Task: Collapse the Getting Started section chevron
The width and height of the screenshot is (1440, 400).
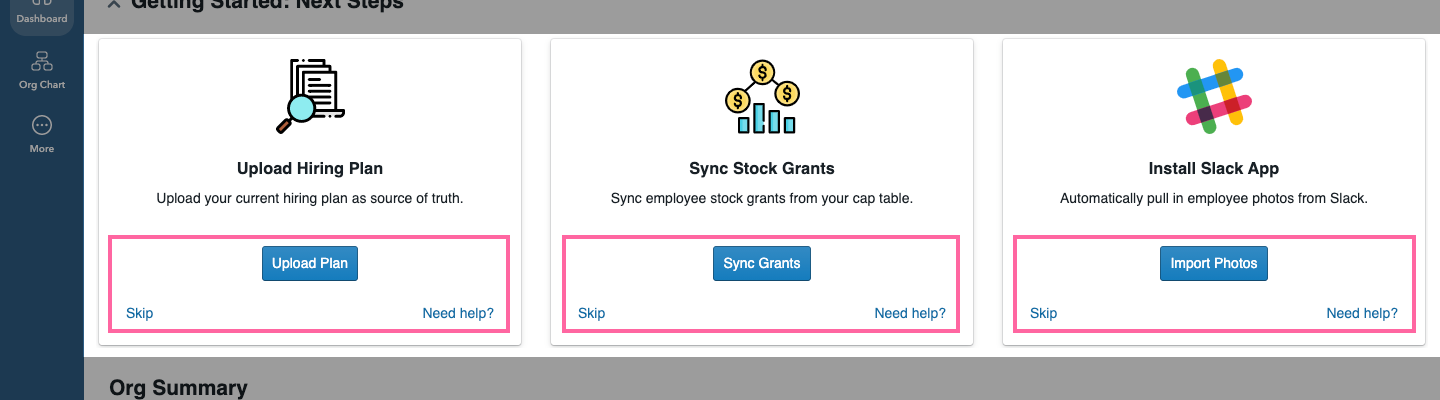Action: [x=114, y=4]
